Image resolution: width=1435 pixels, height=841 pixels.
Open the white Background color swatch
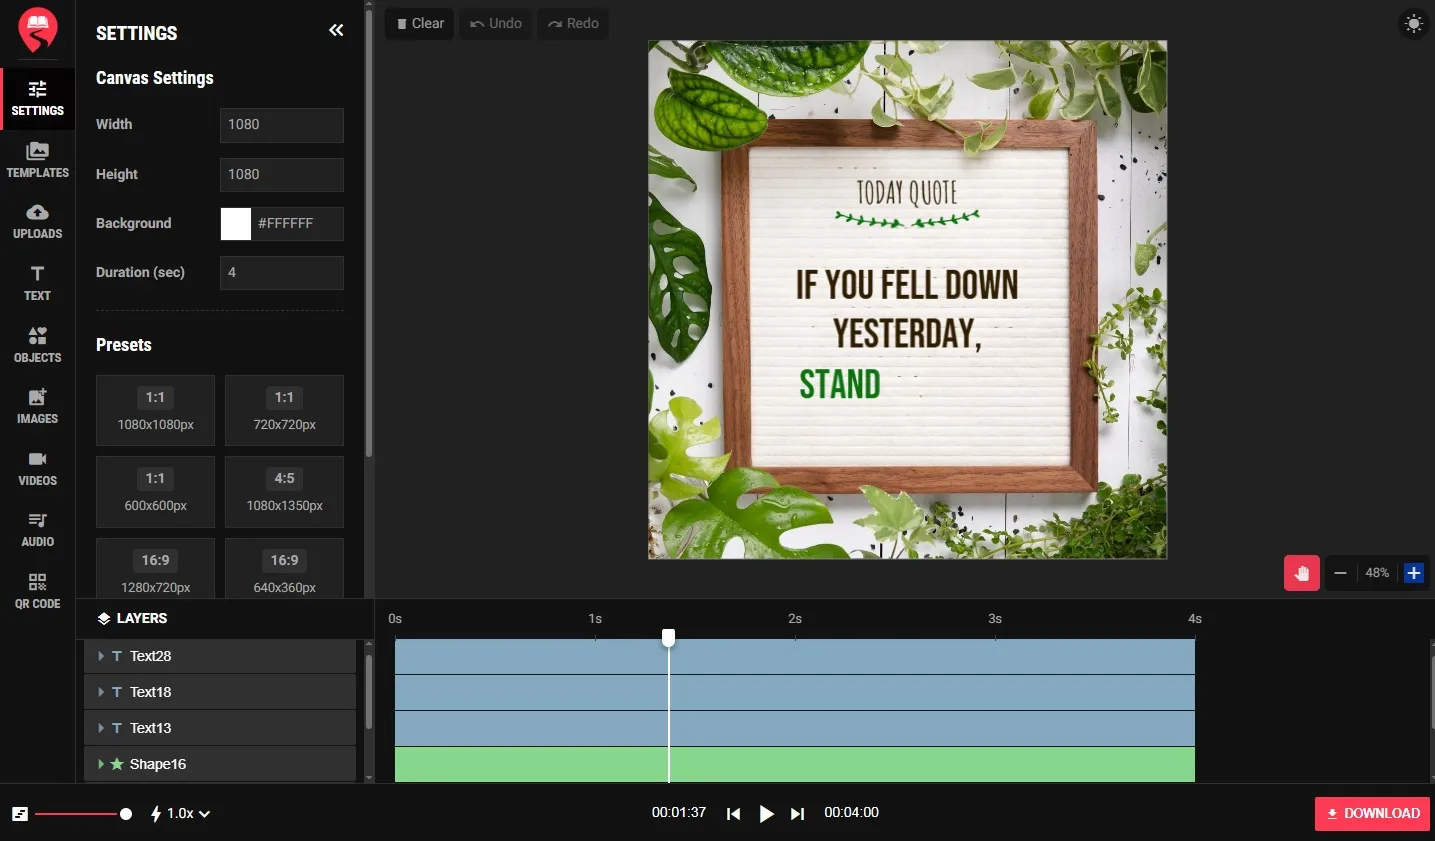[x=234, y=223]
